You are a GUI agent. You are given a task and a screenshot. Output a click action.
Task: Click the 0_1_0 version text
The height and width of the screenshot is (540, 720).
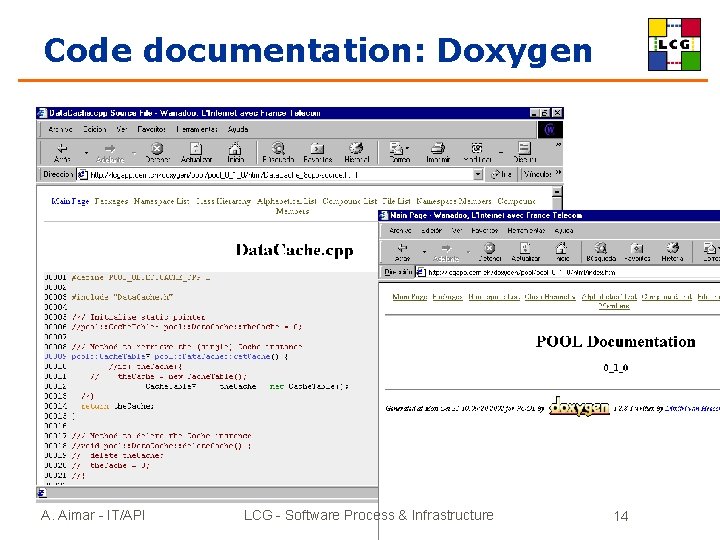coord(616,367)
